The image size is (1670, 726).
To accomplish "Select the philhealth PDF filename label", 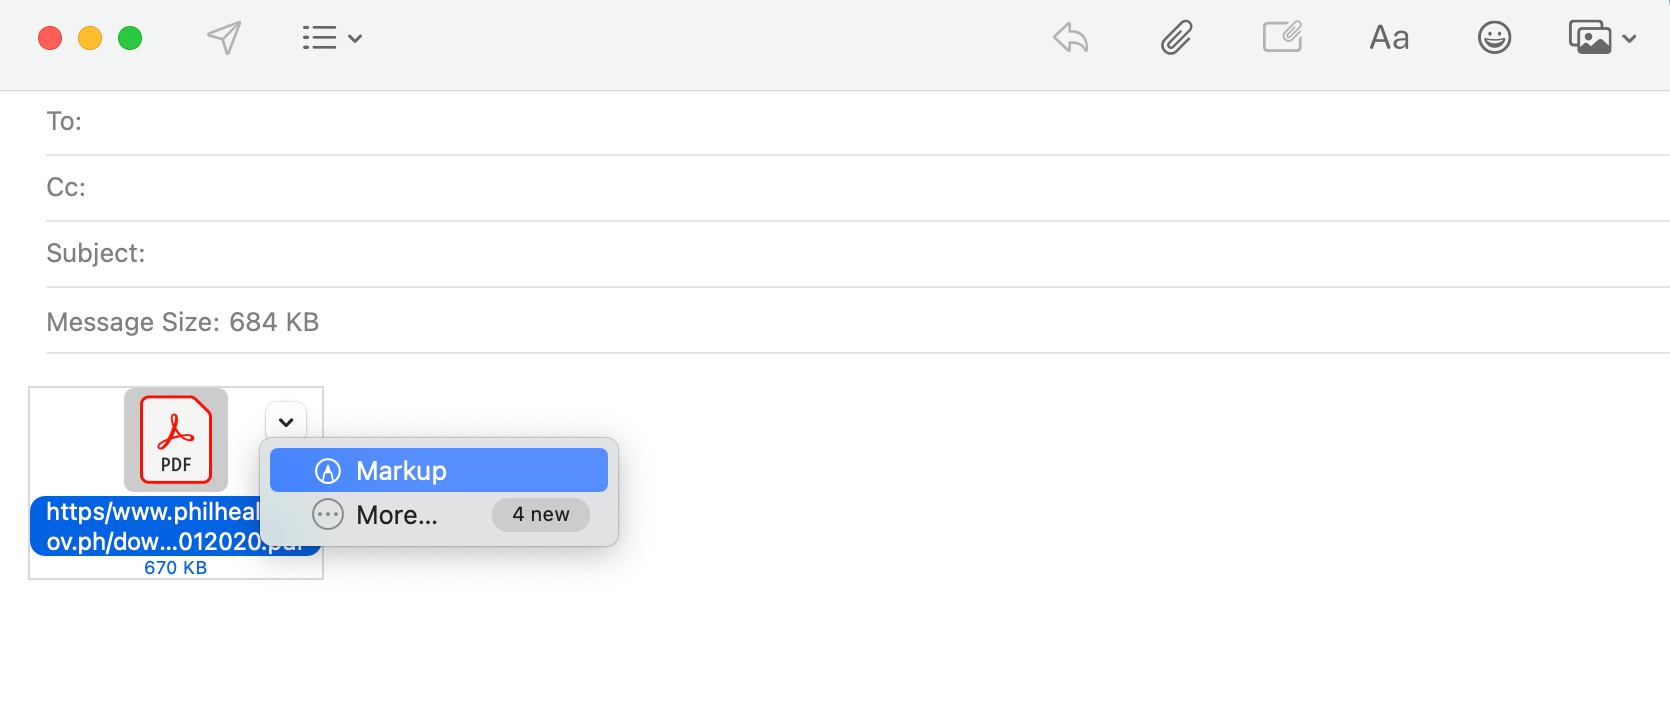I will [x=152, y=527].
